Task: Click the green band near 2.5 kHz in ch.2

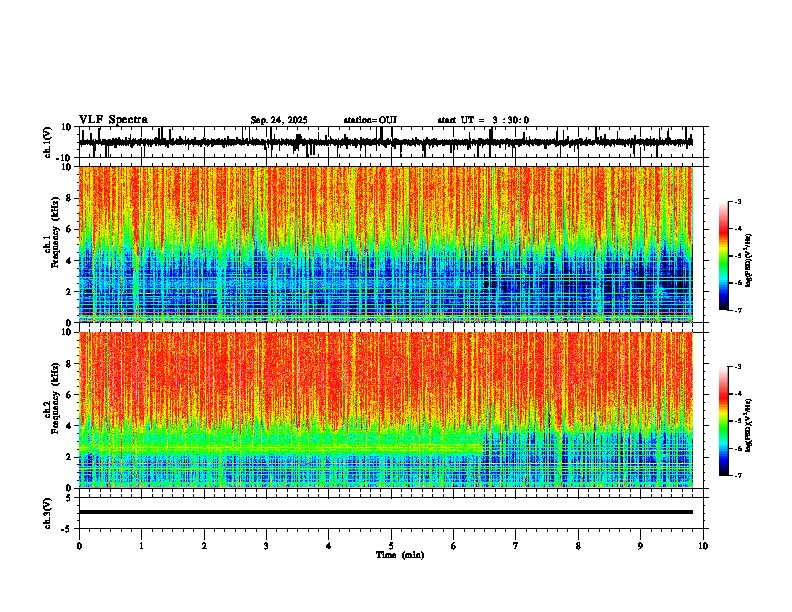Action: tap(280, 447)
